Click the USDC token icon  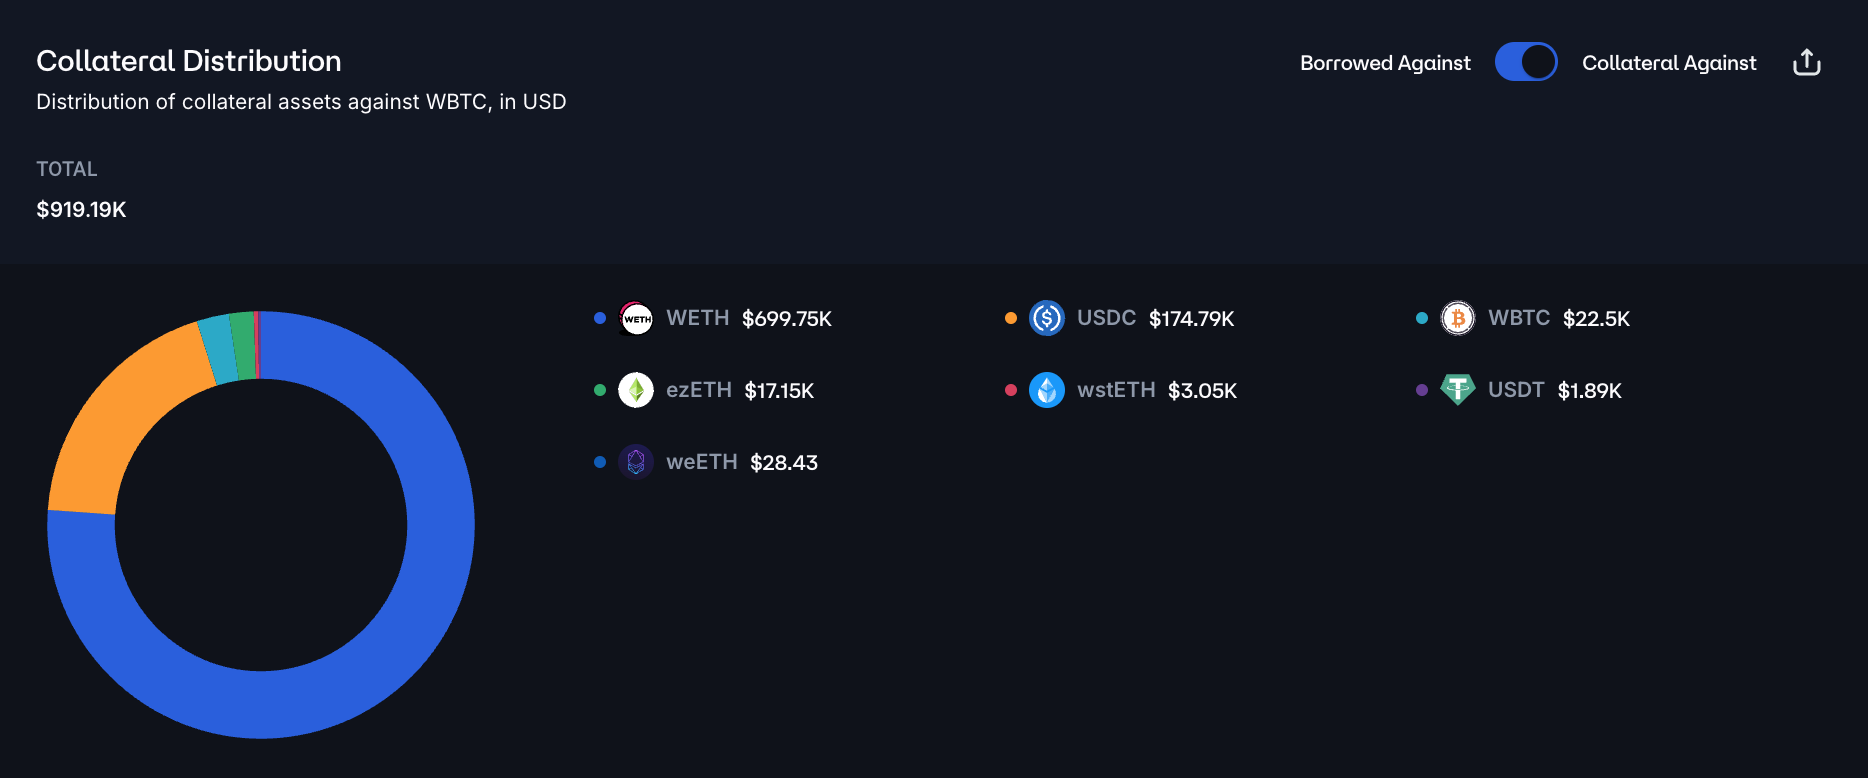[1047, 319]
